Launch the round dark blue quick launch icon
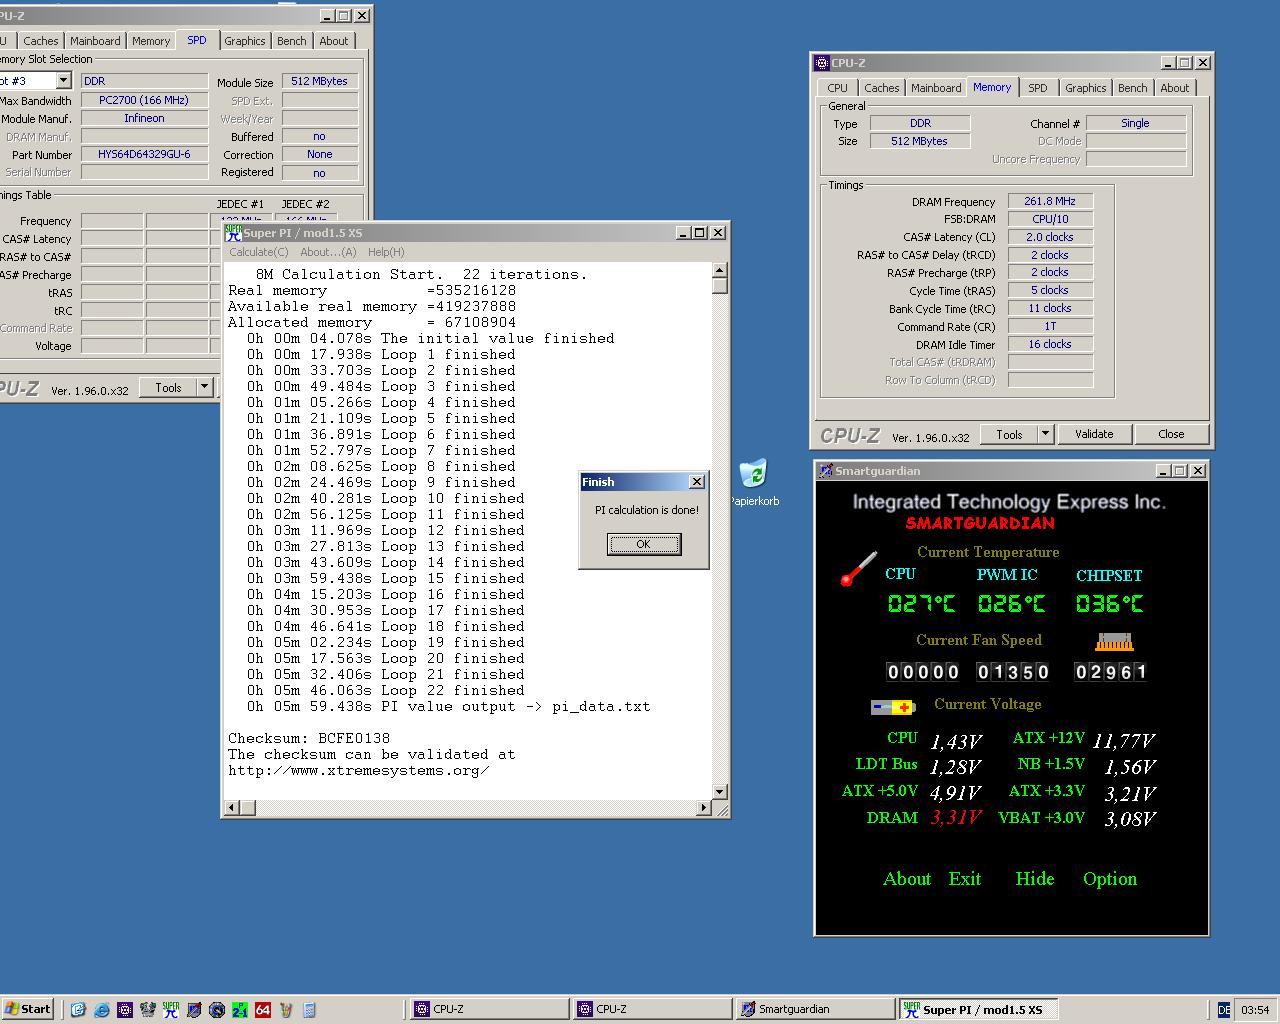Screen dimensions: 1280x1024 [x=217, y=1010]
